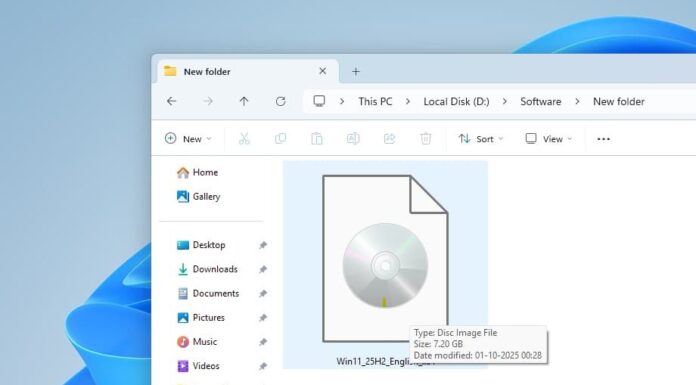Open Gallery in the sidebar
This screenshot has height=385, width=696.
point(198,196)
